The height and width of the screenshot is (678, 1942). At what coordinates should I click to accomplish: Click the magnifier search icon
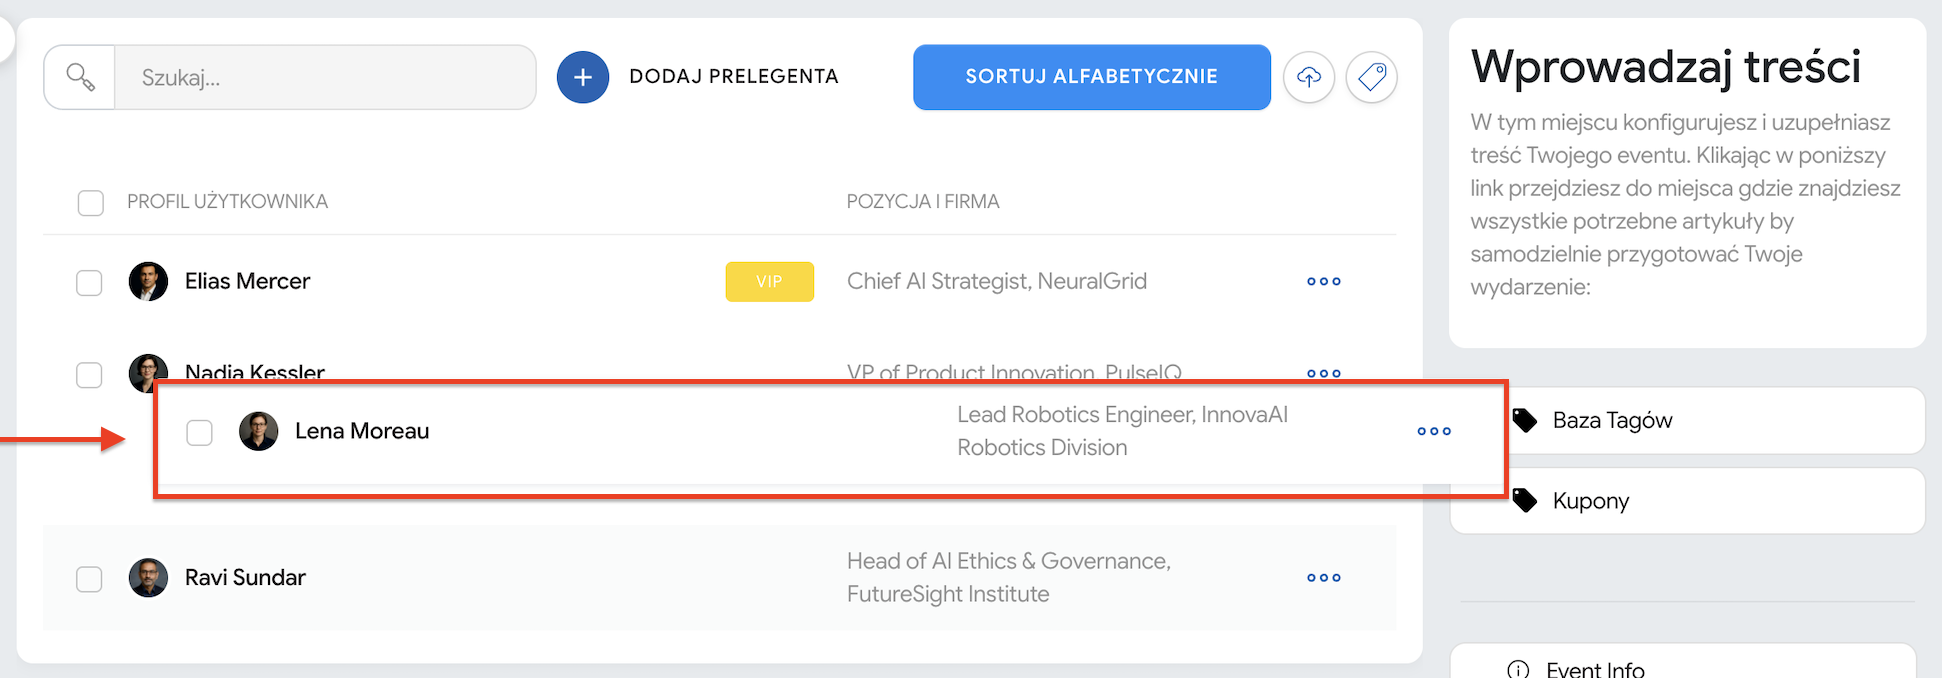[x=80, y=77]
